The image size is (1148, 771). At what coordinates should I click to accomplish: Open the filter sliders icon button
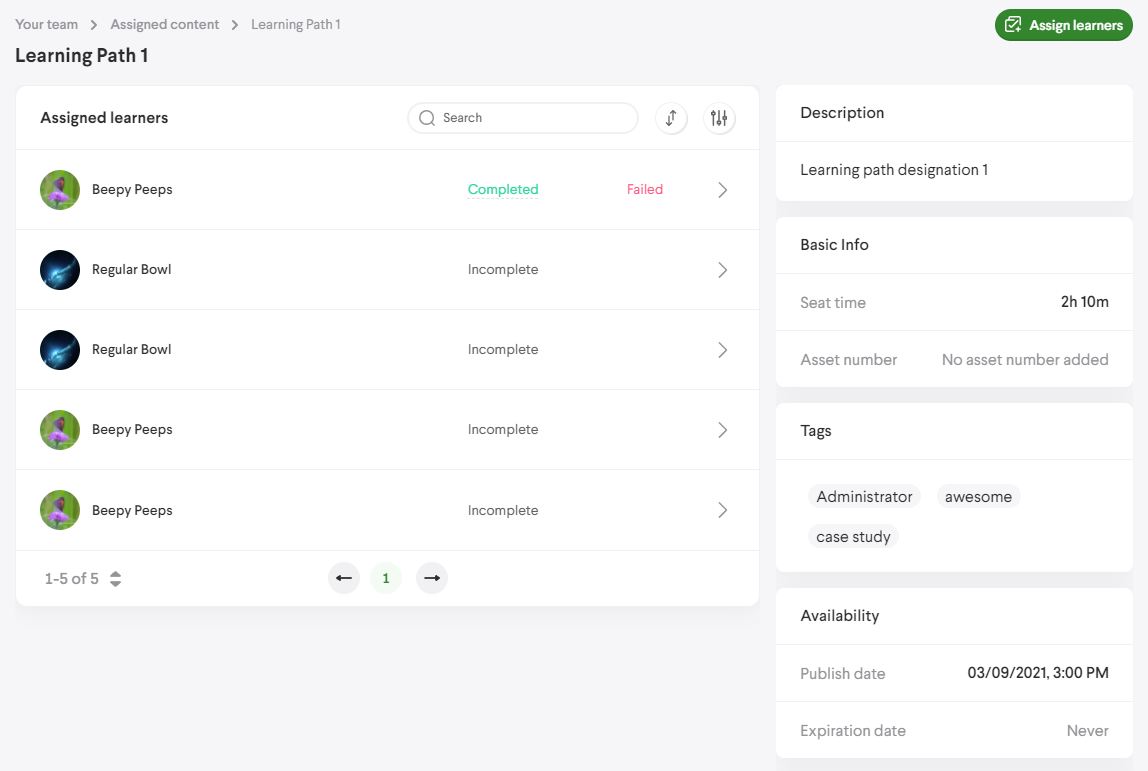[719, 118]
